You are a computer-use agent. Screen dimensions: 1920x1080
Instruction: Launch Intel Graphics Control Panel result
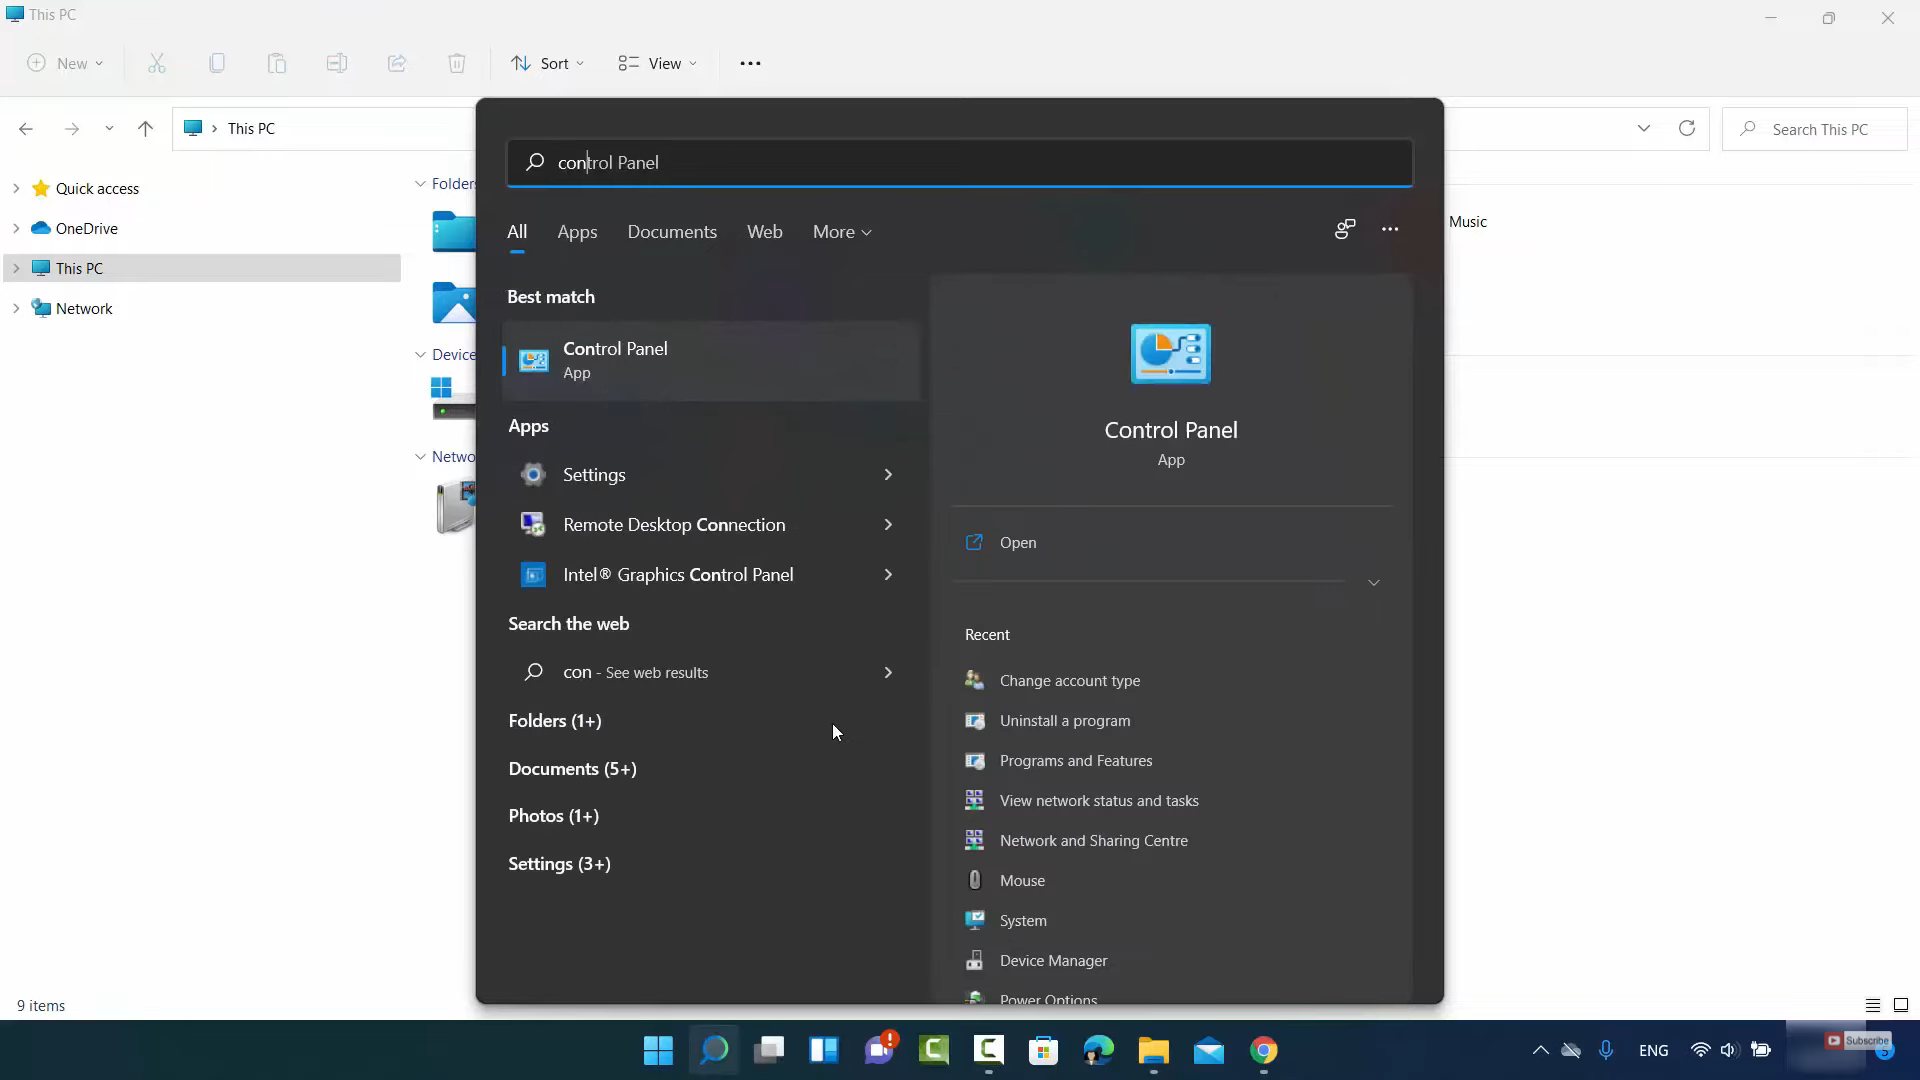pos(677,575)
